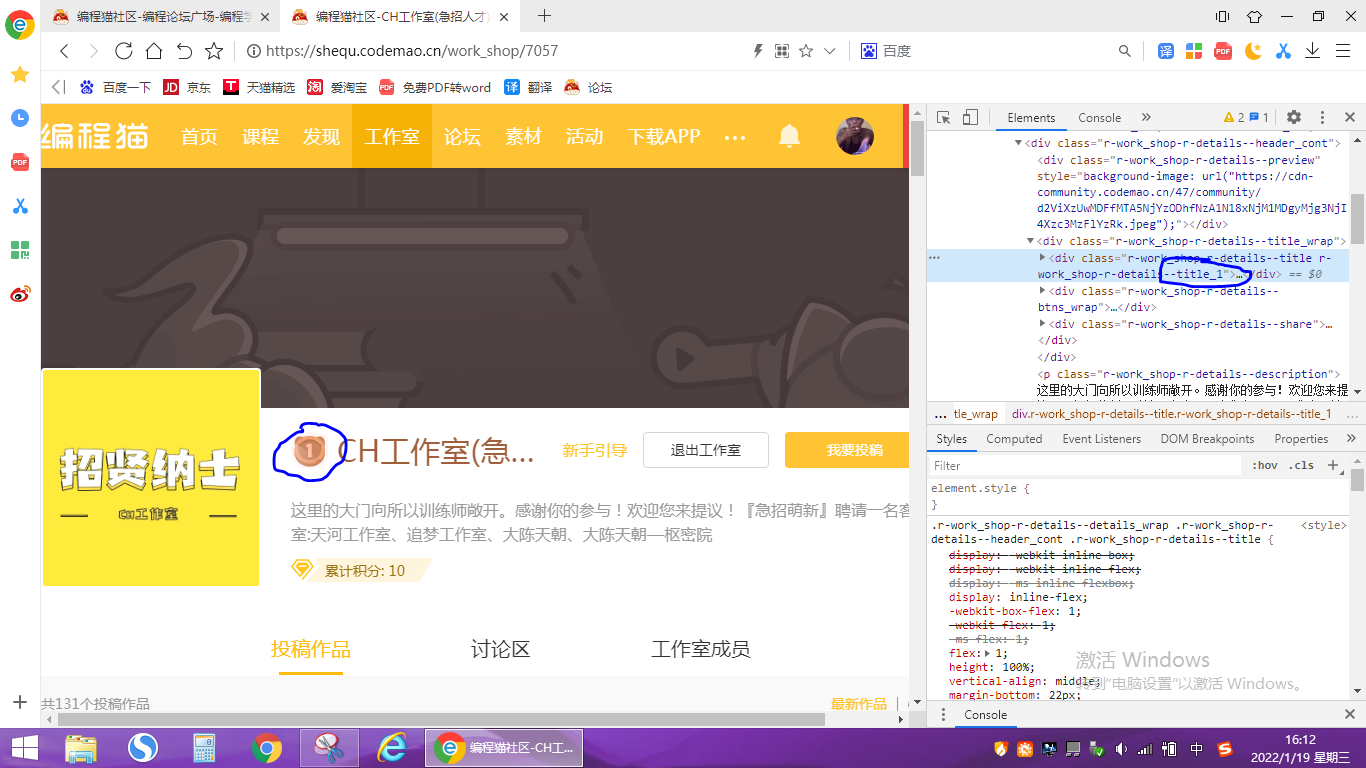Open the green apps grid in sidebar
The width and height of the screenshot is (1366, 768).
click(x=20, y=250)
